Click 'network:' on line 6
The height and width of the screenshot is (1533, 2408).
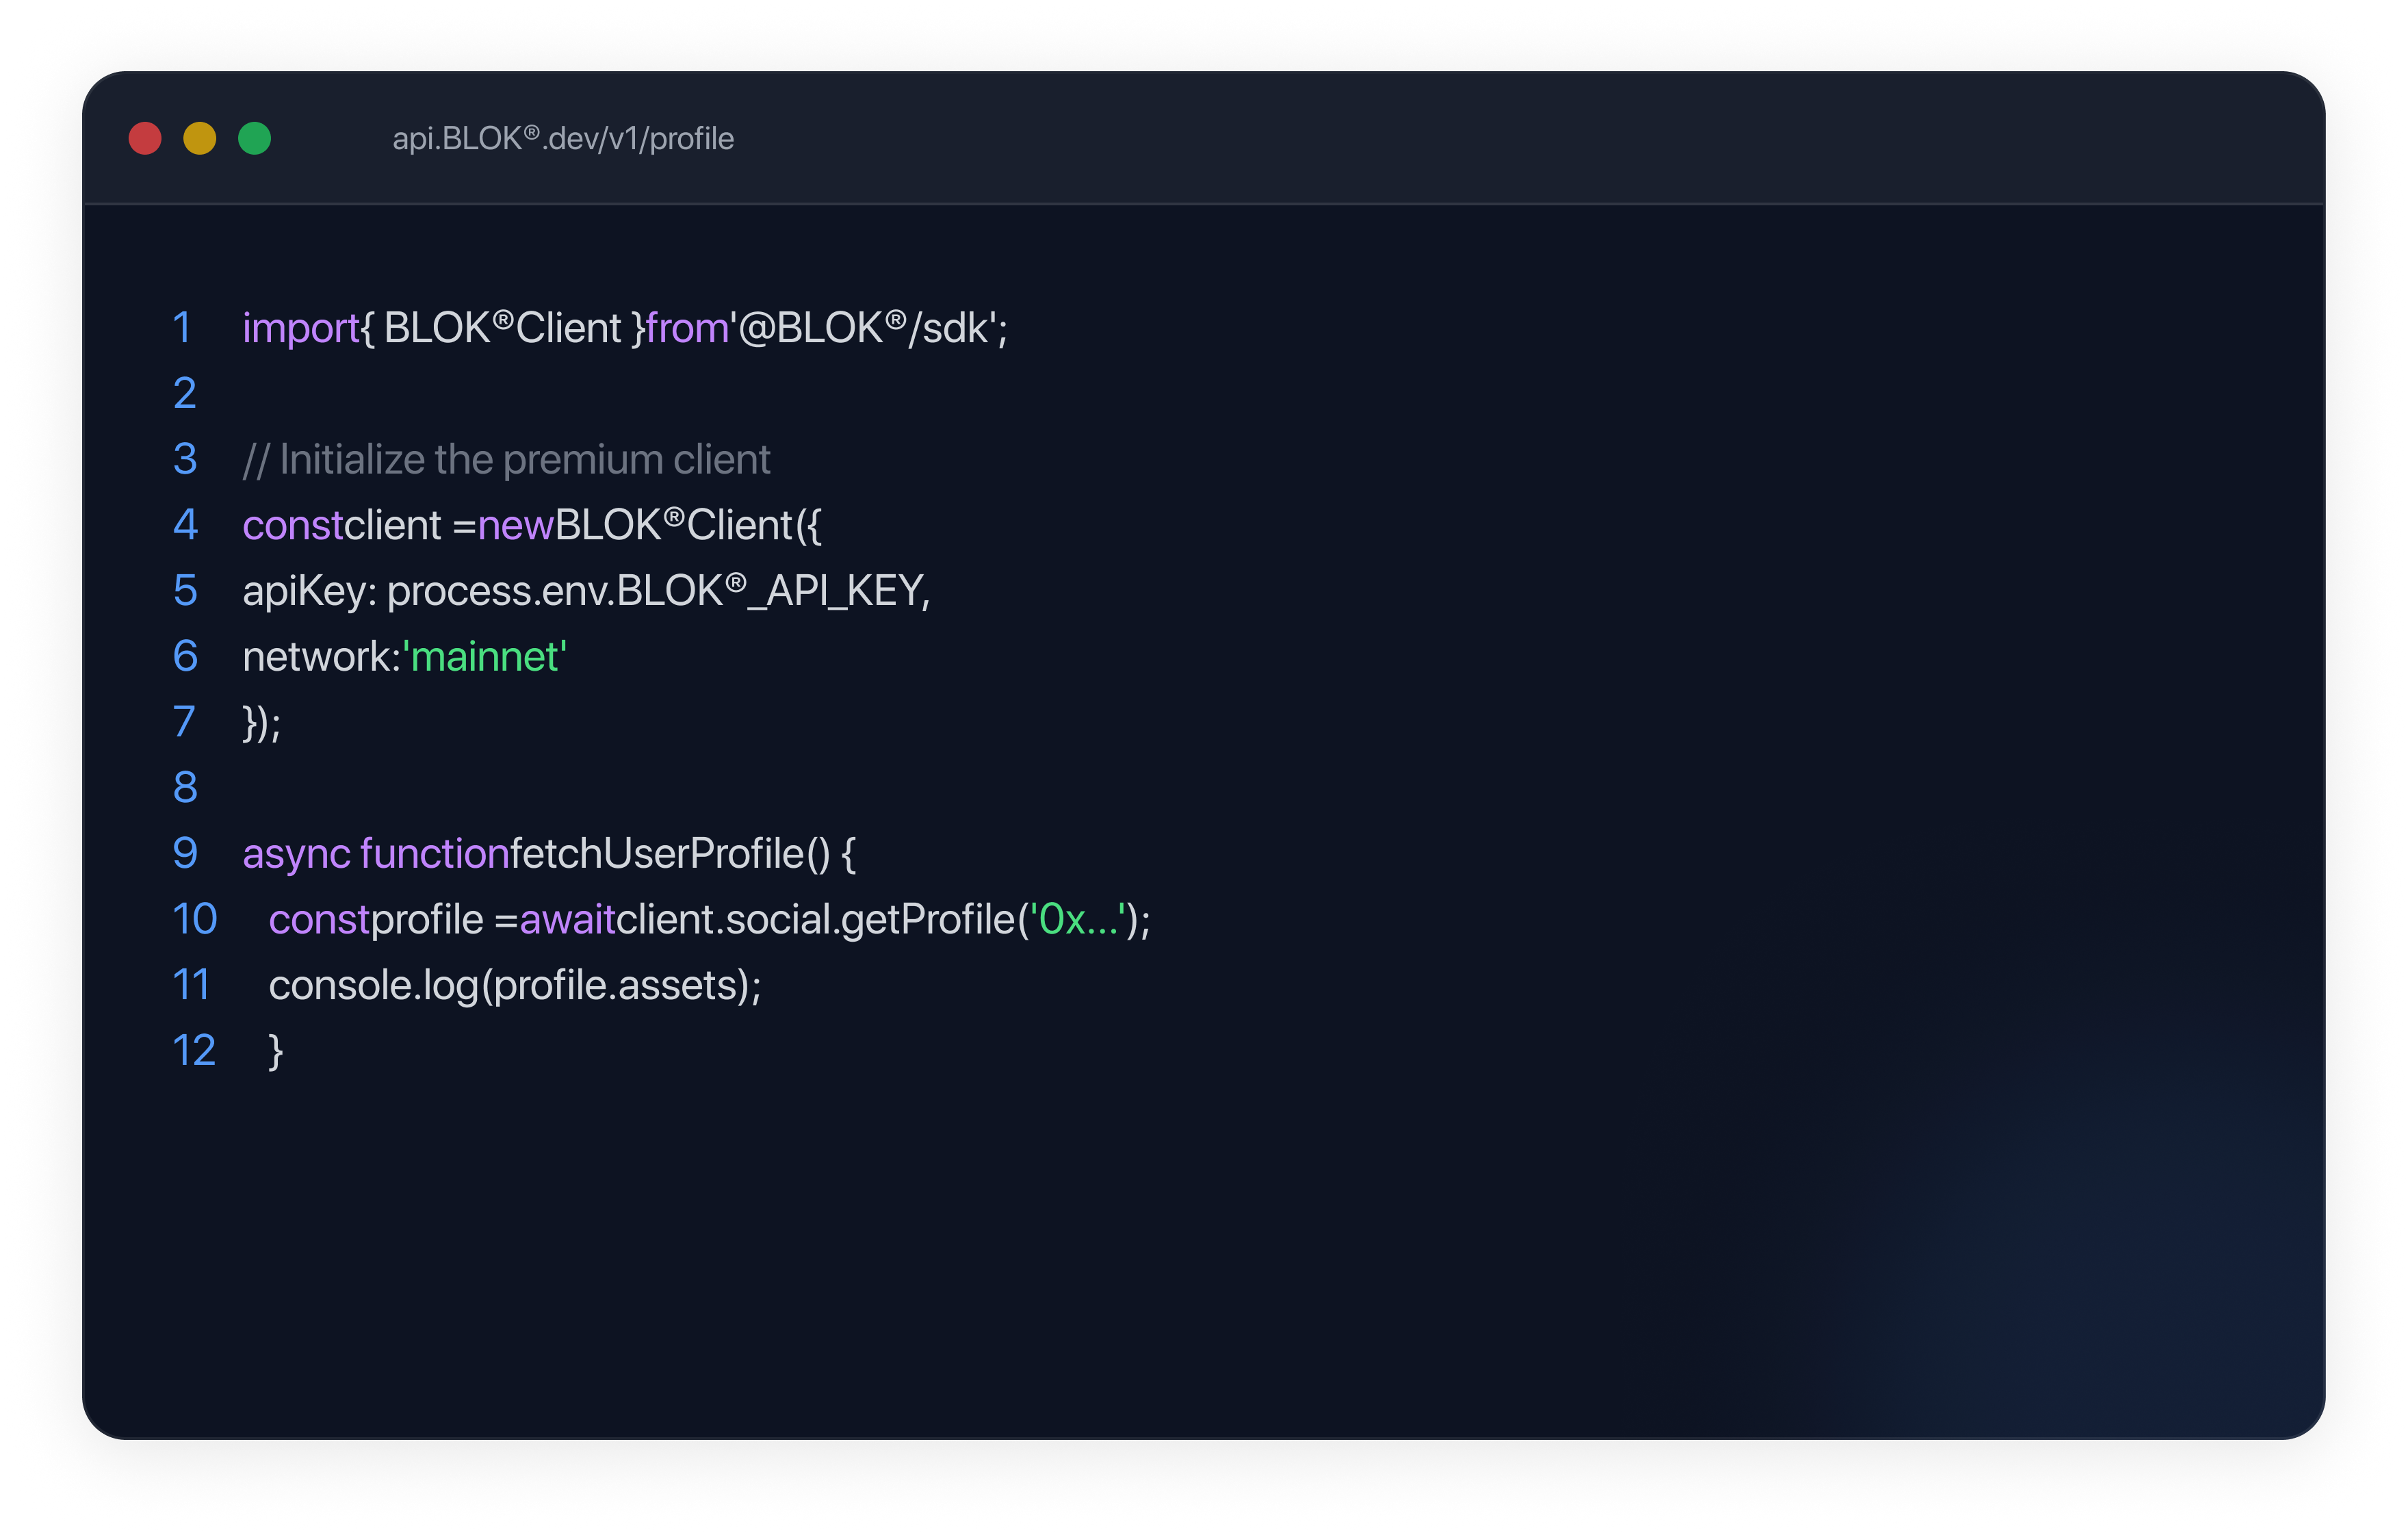tap(322, 657)
